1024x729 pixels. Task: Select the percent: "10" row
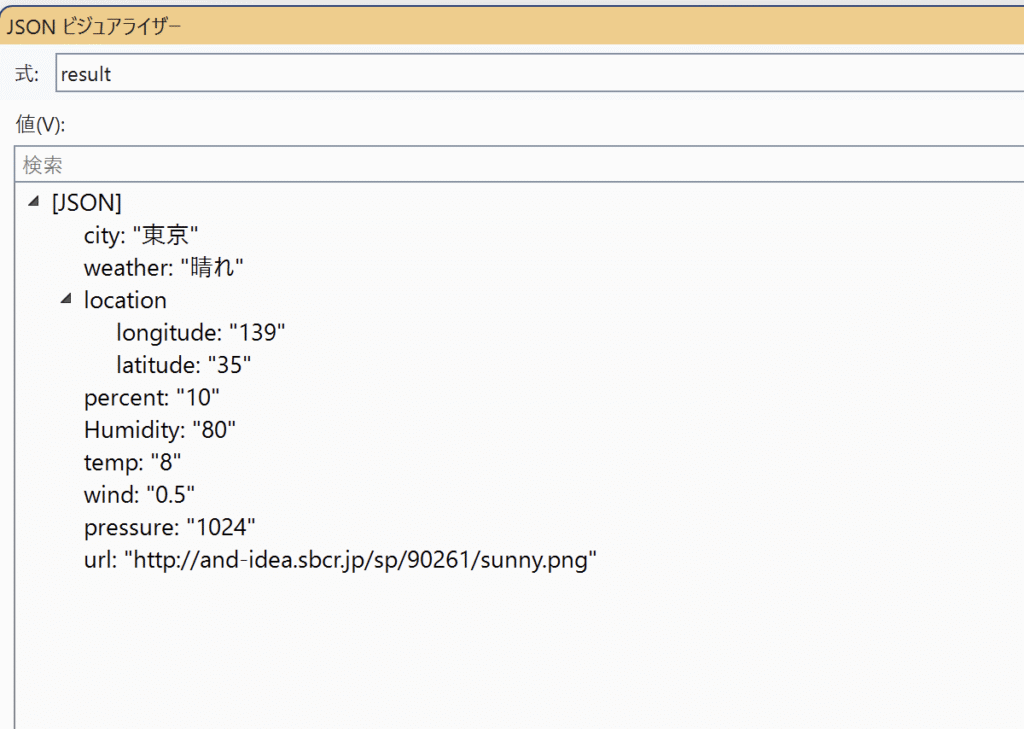point(152,397)
